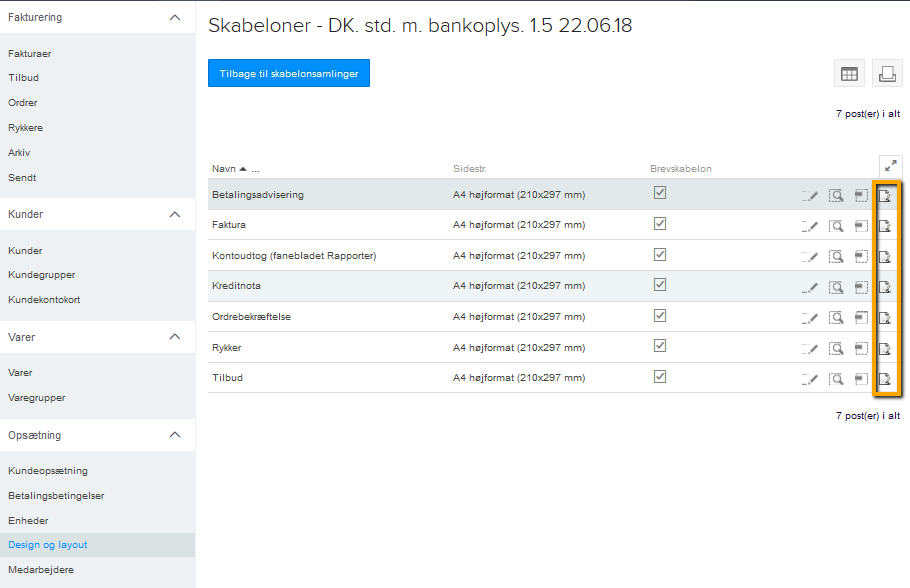Toggle the Brevskabelon checkbox for Kreditnota
The width and height of the screenshot is (910, 588).
click(x=659, y=286)
